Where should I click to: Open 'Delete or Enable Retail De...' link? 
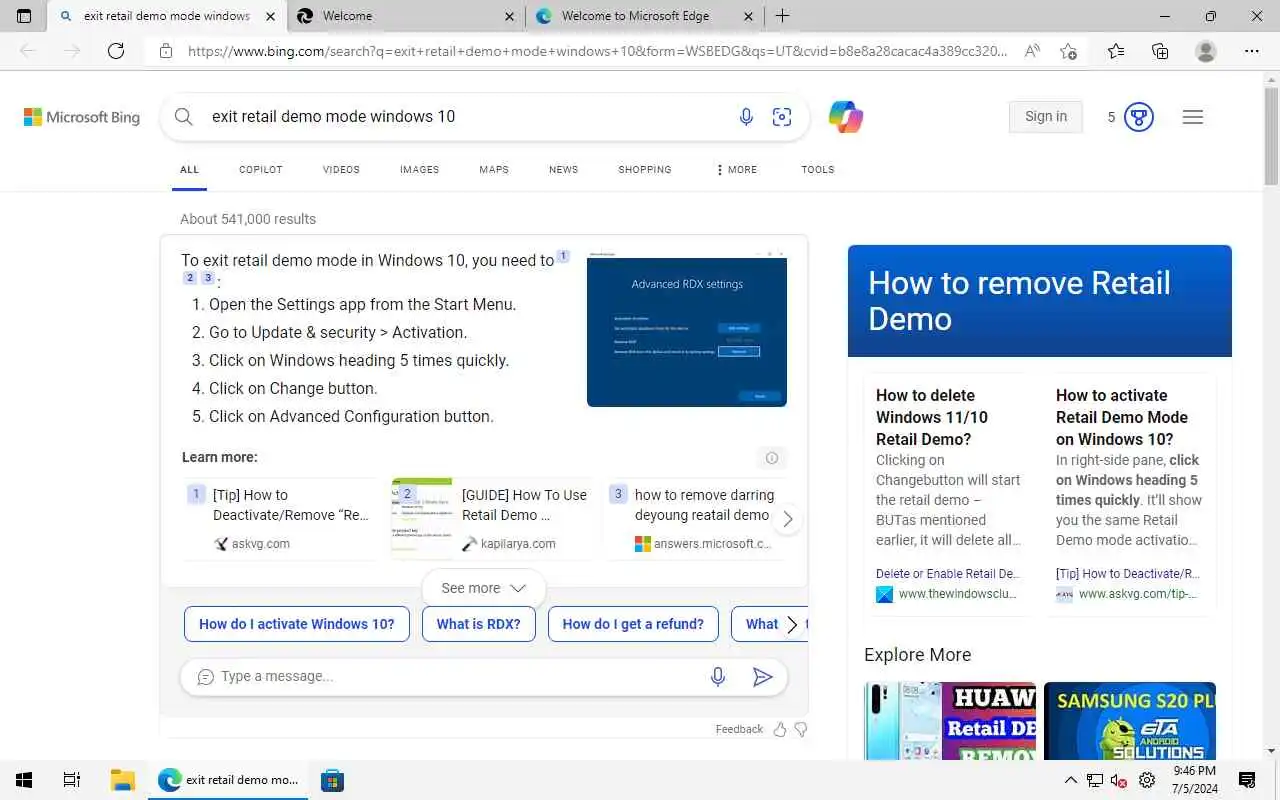click(948, 574)
